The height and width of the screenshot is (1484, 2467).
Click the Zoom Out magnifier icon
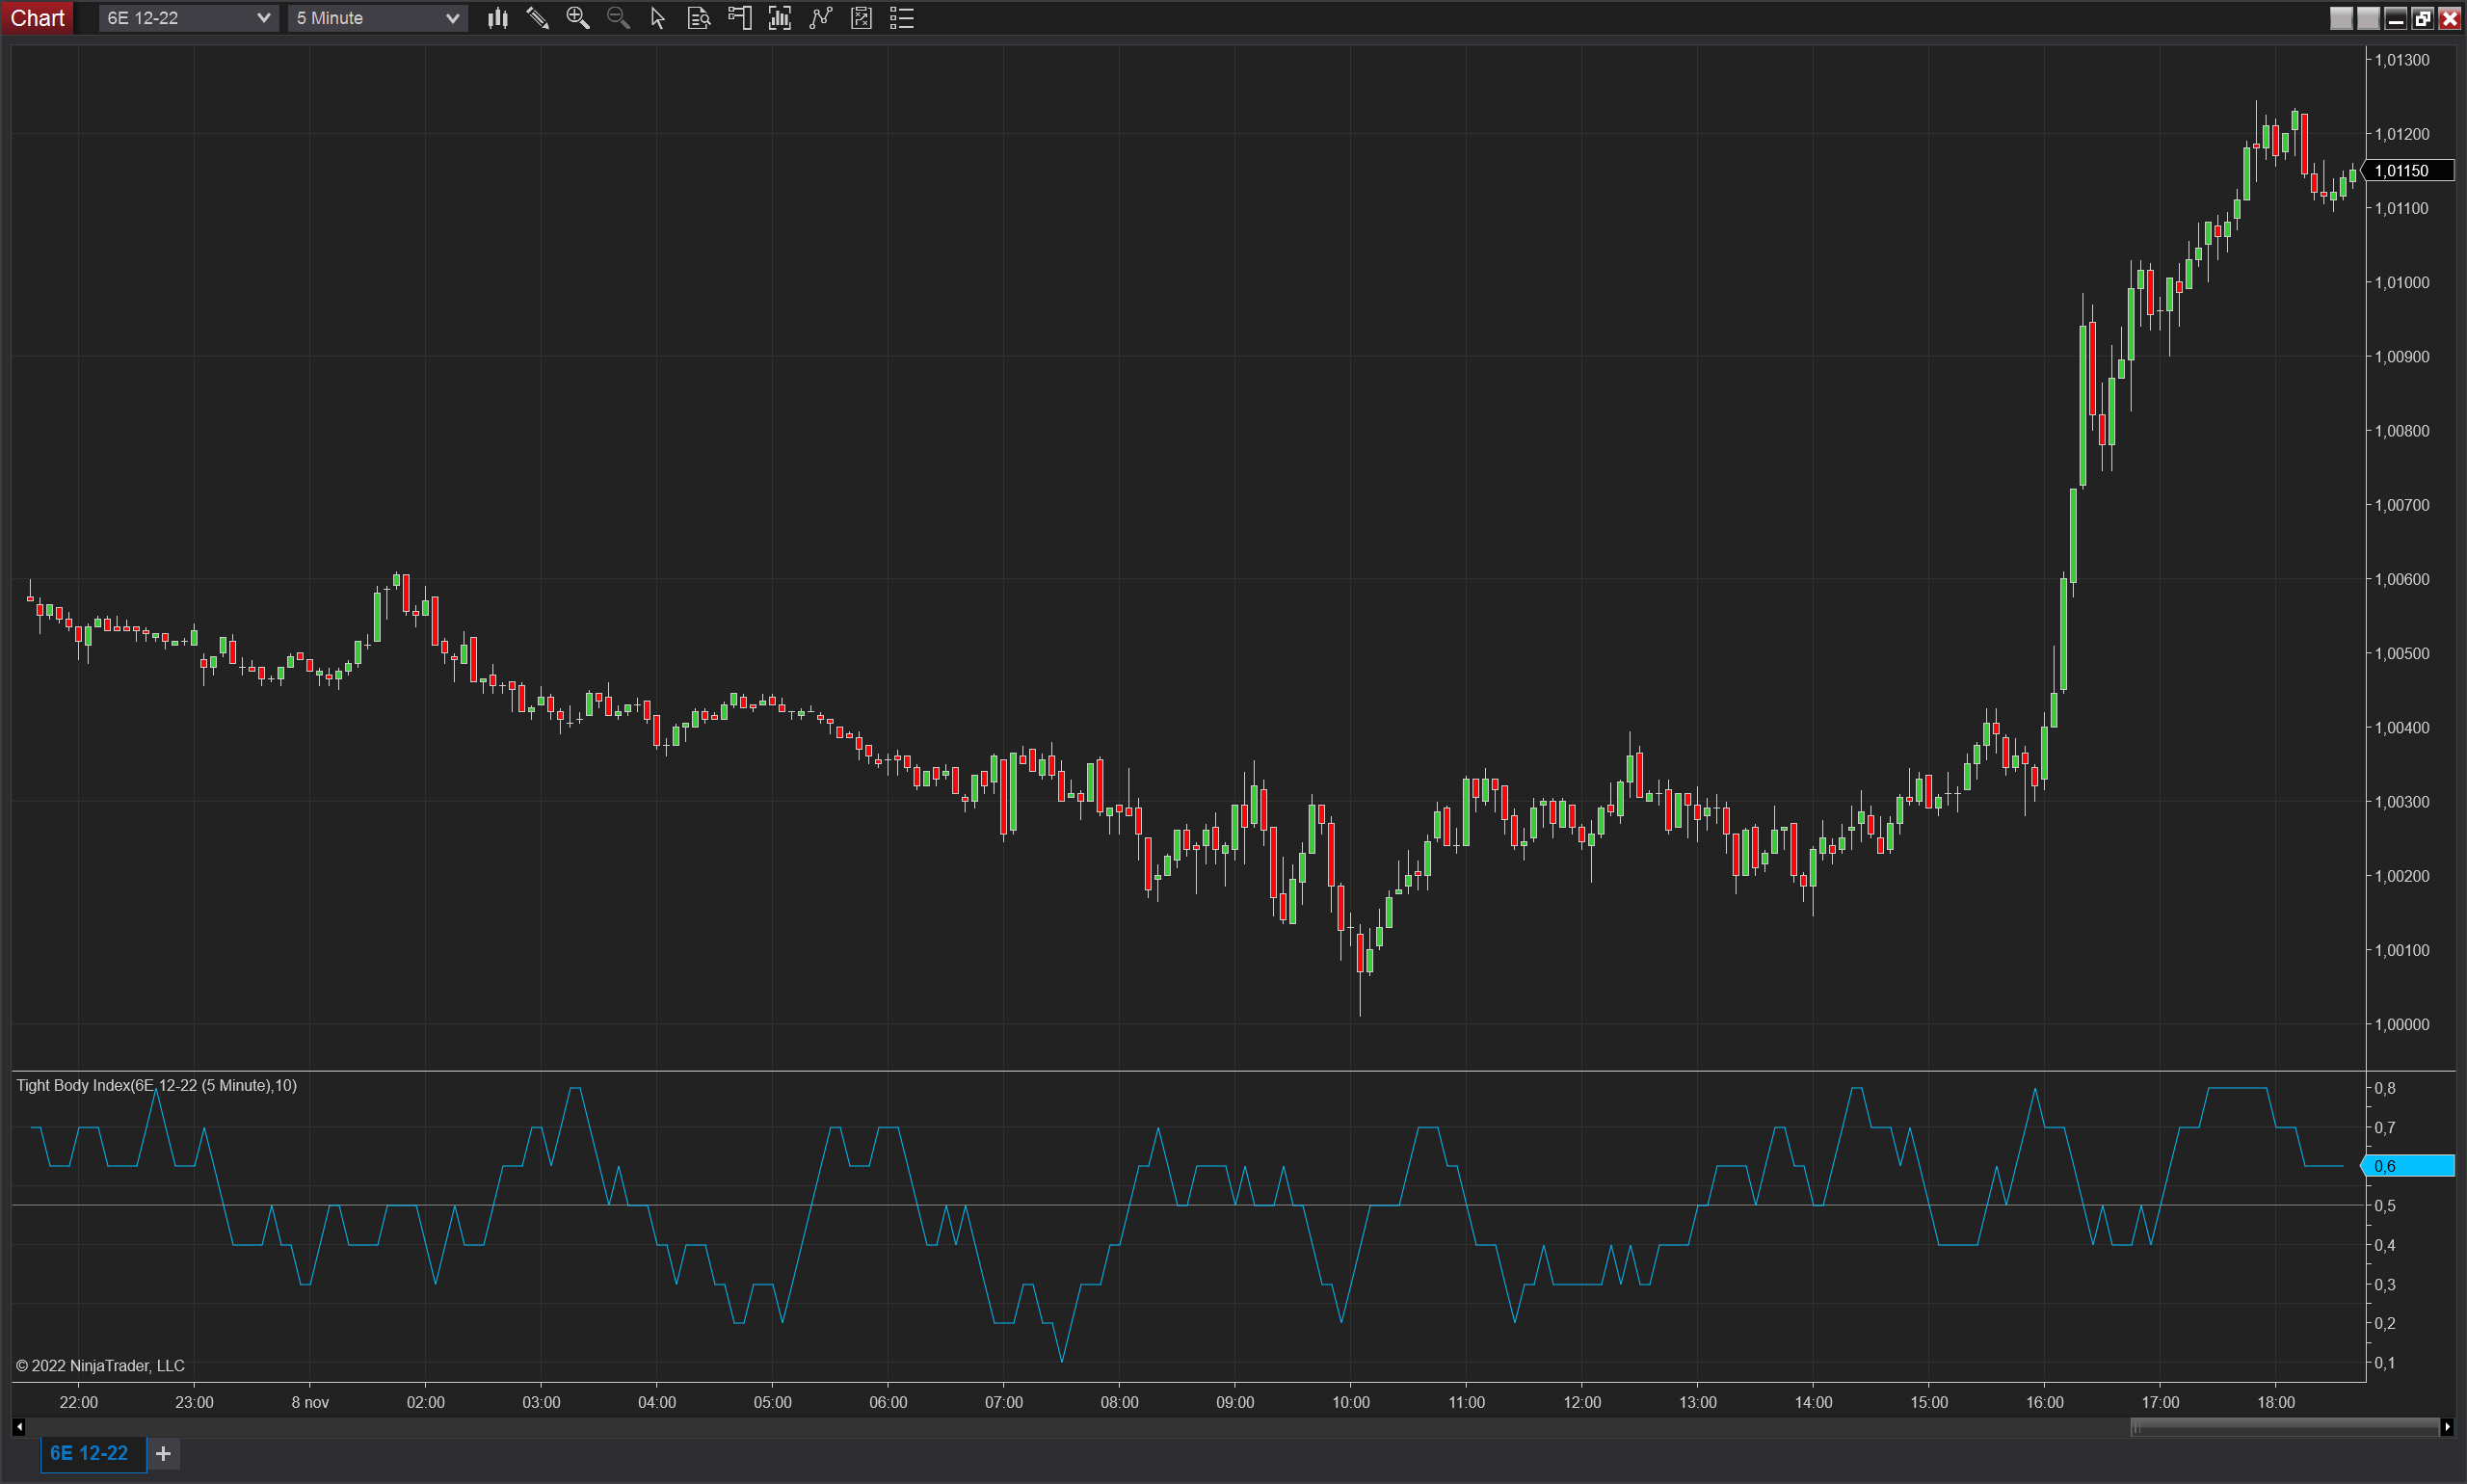[x=618, y=18]
